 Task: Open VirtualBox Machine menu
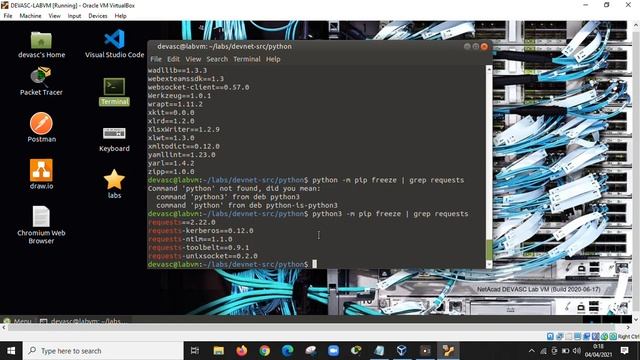tap(30, 16)
